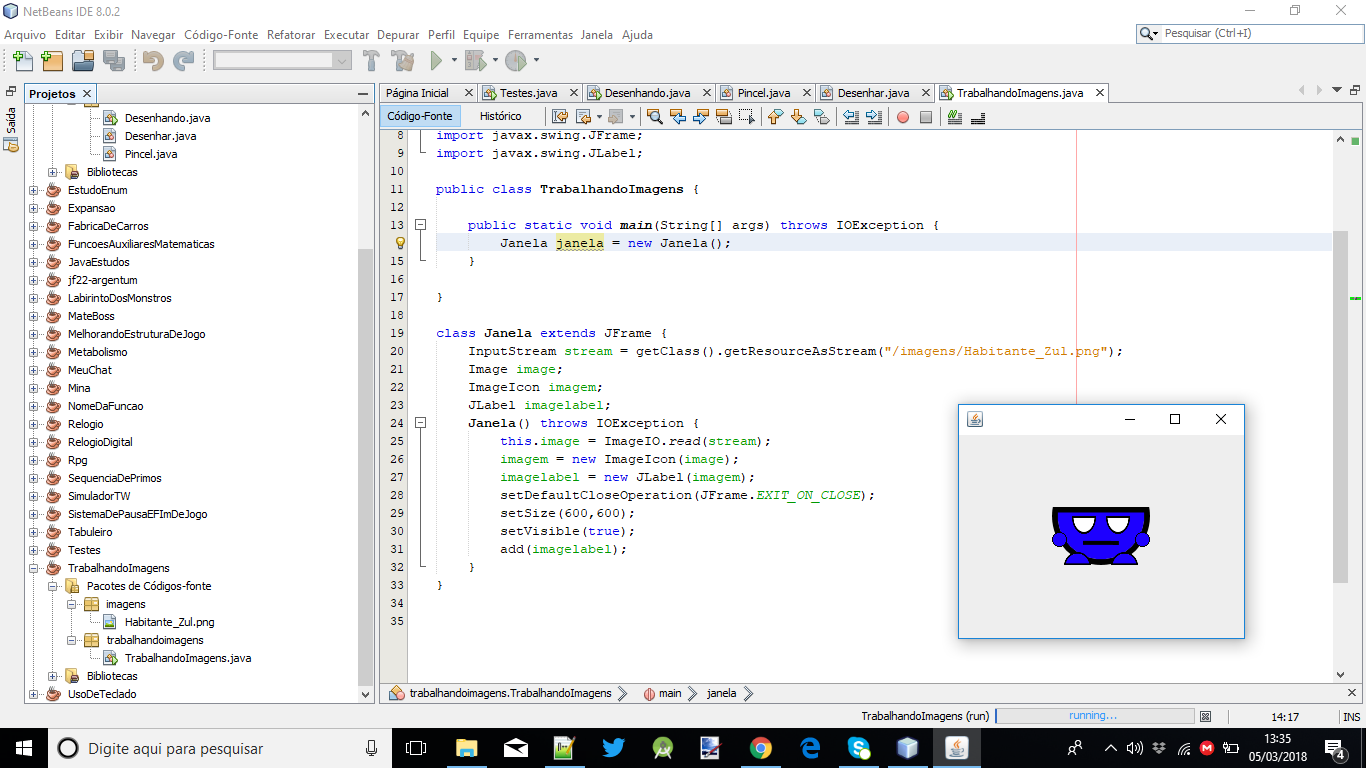Toggle a bookmark with the bookmark icon
This screenshot has height=768, width=1366.
(x=822, y=117)
